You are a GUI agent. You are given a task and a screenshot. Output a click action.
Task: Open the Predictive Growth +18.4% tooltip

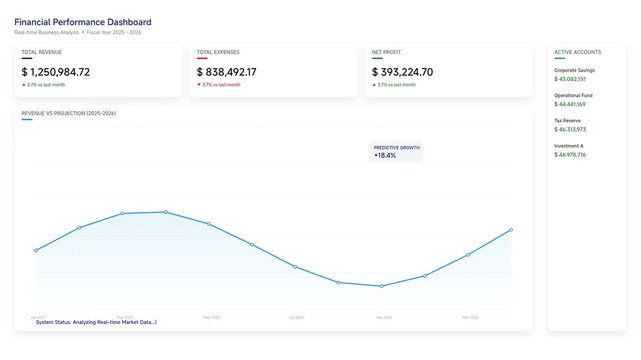(396, 152)
